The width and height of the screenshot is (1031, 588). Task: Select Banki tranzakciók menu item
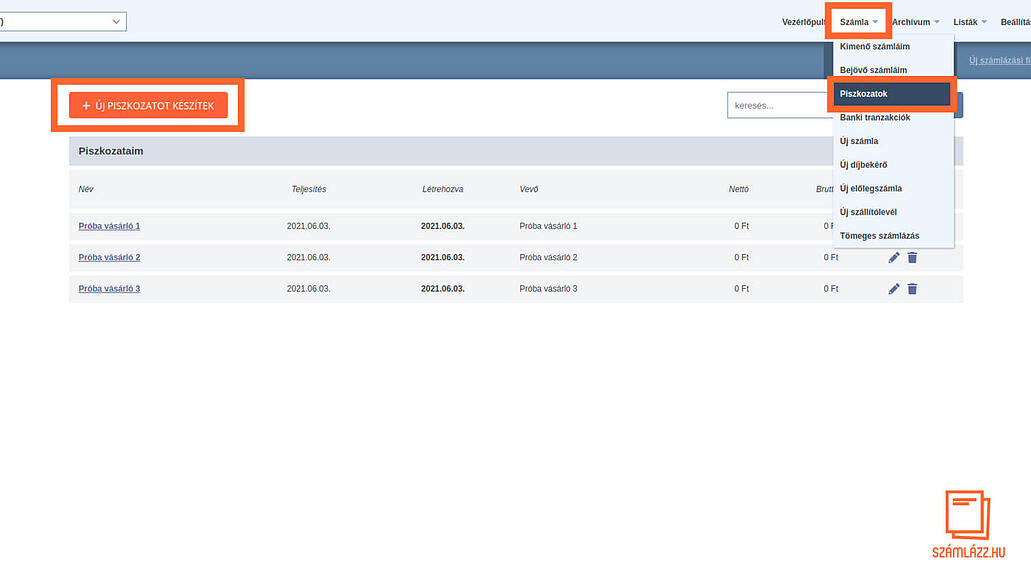point(875,118)
